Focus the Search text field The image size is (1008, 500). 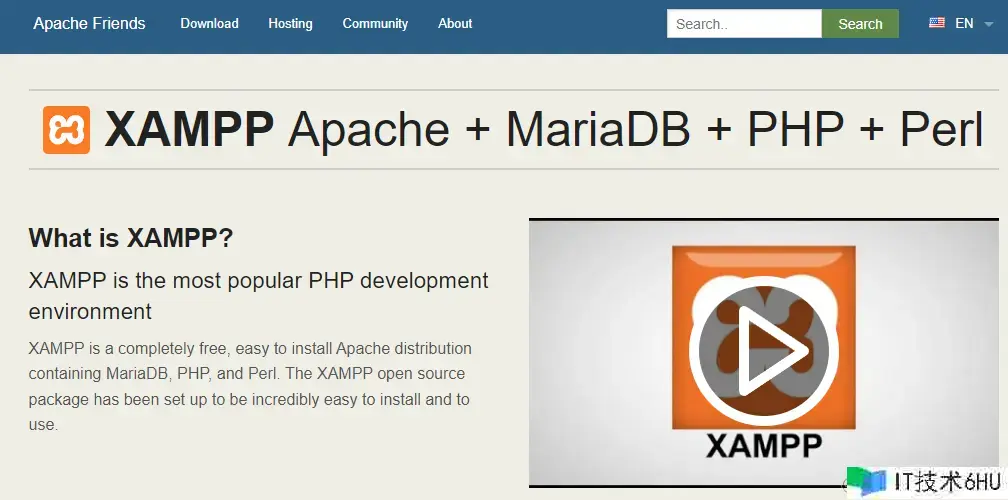tap(744, 24)
